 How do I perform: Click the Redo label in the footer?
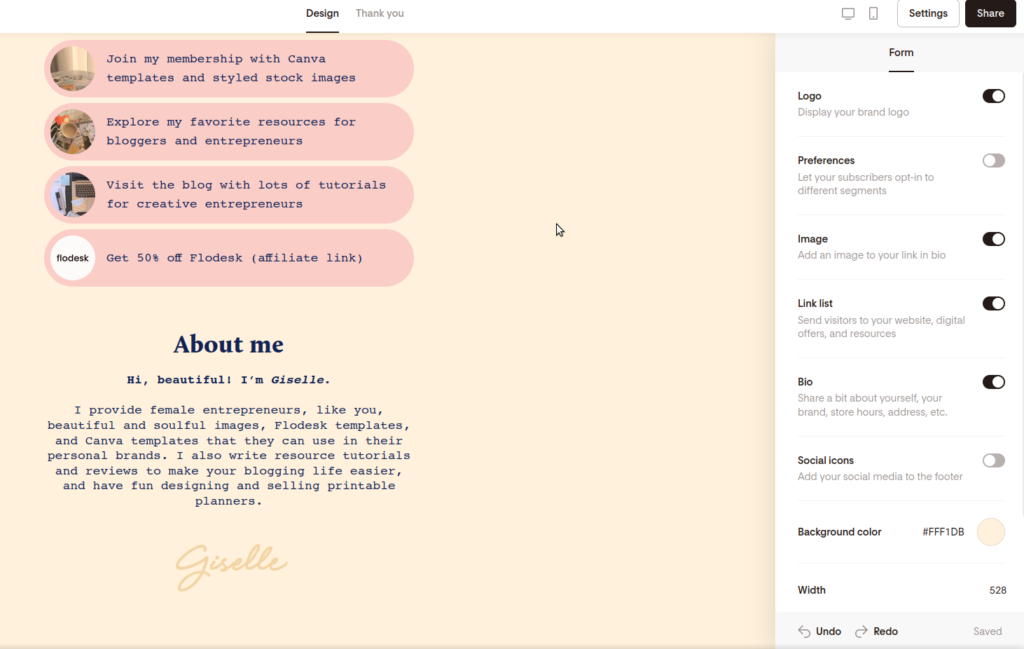point(886,631)
